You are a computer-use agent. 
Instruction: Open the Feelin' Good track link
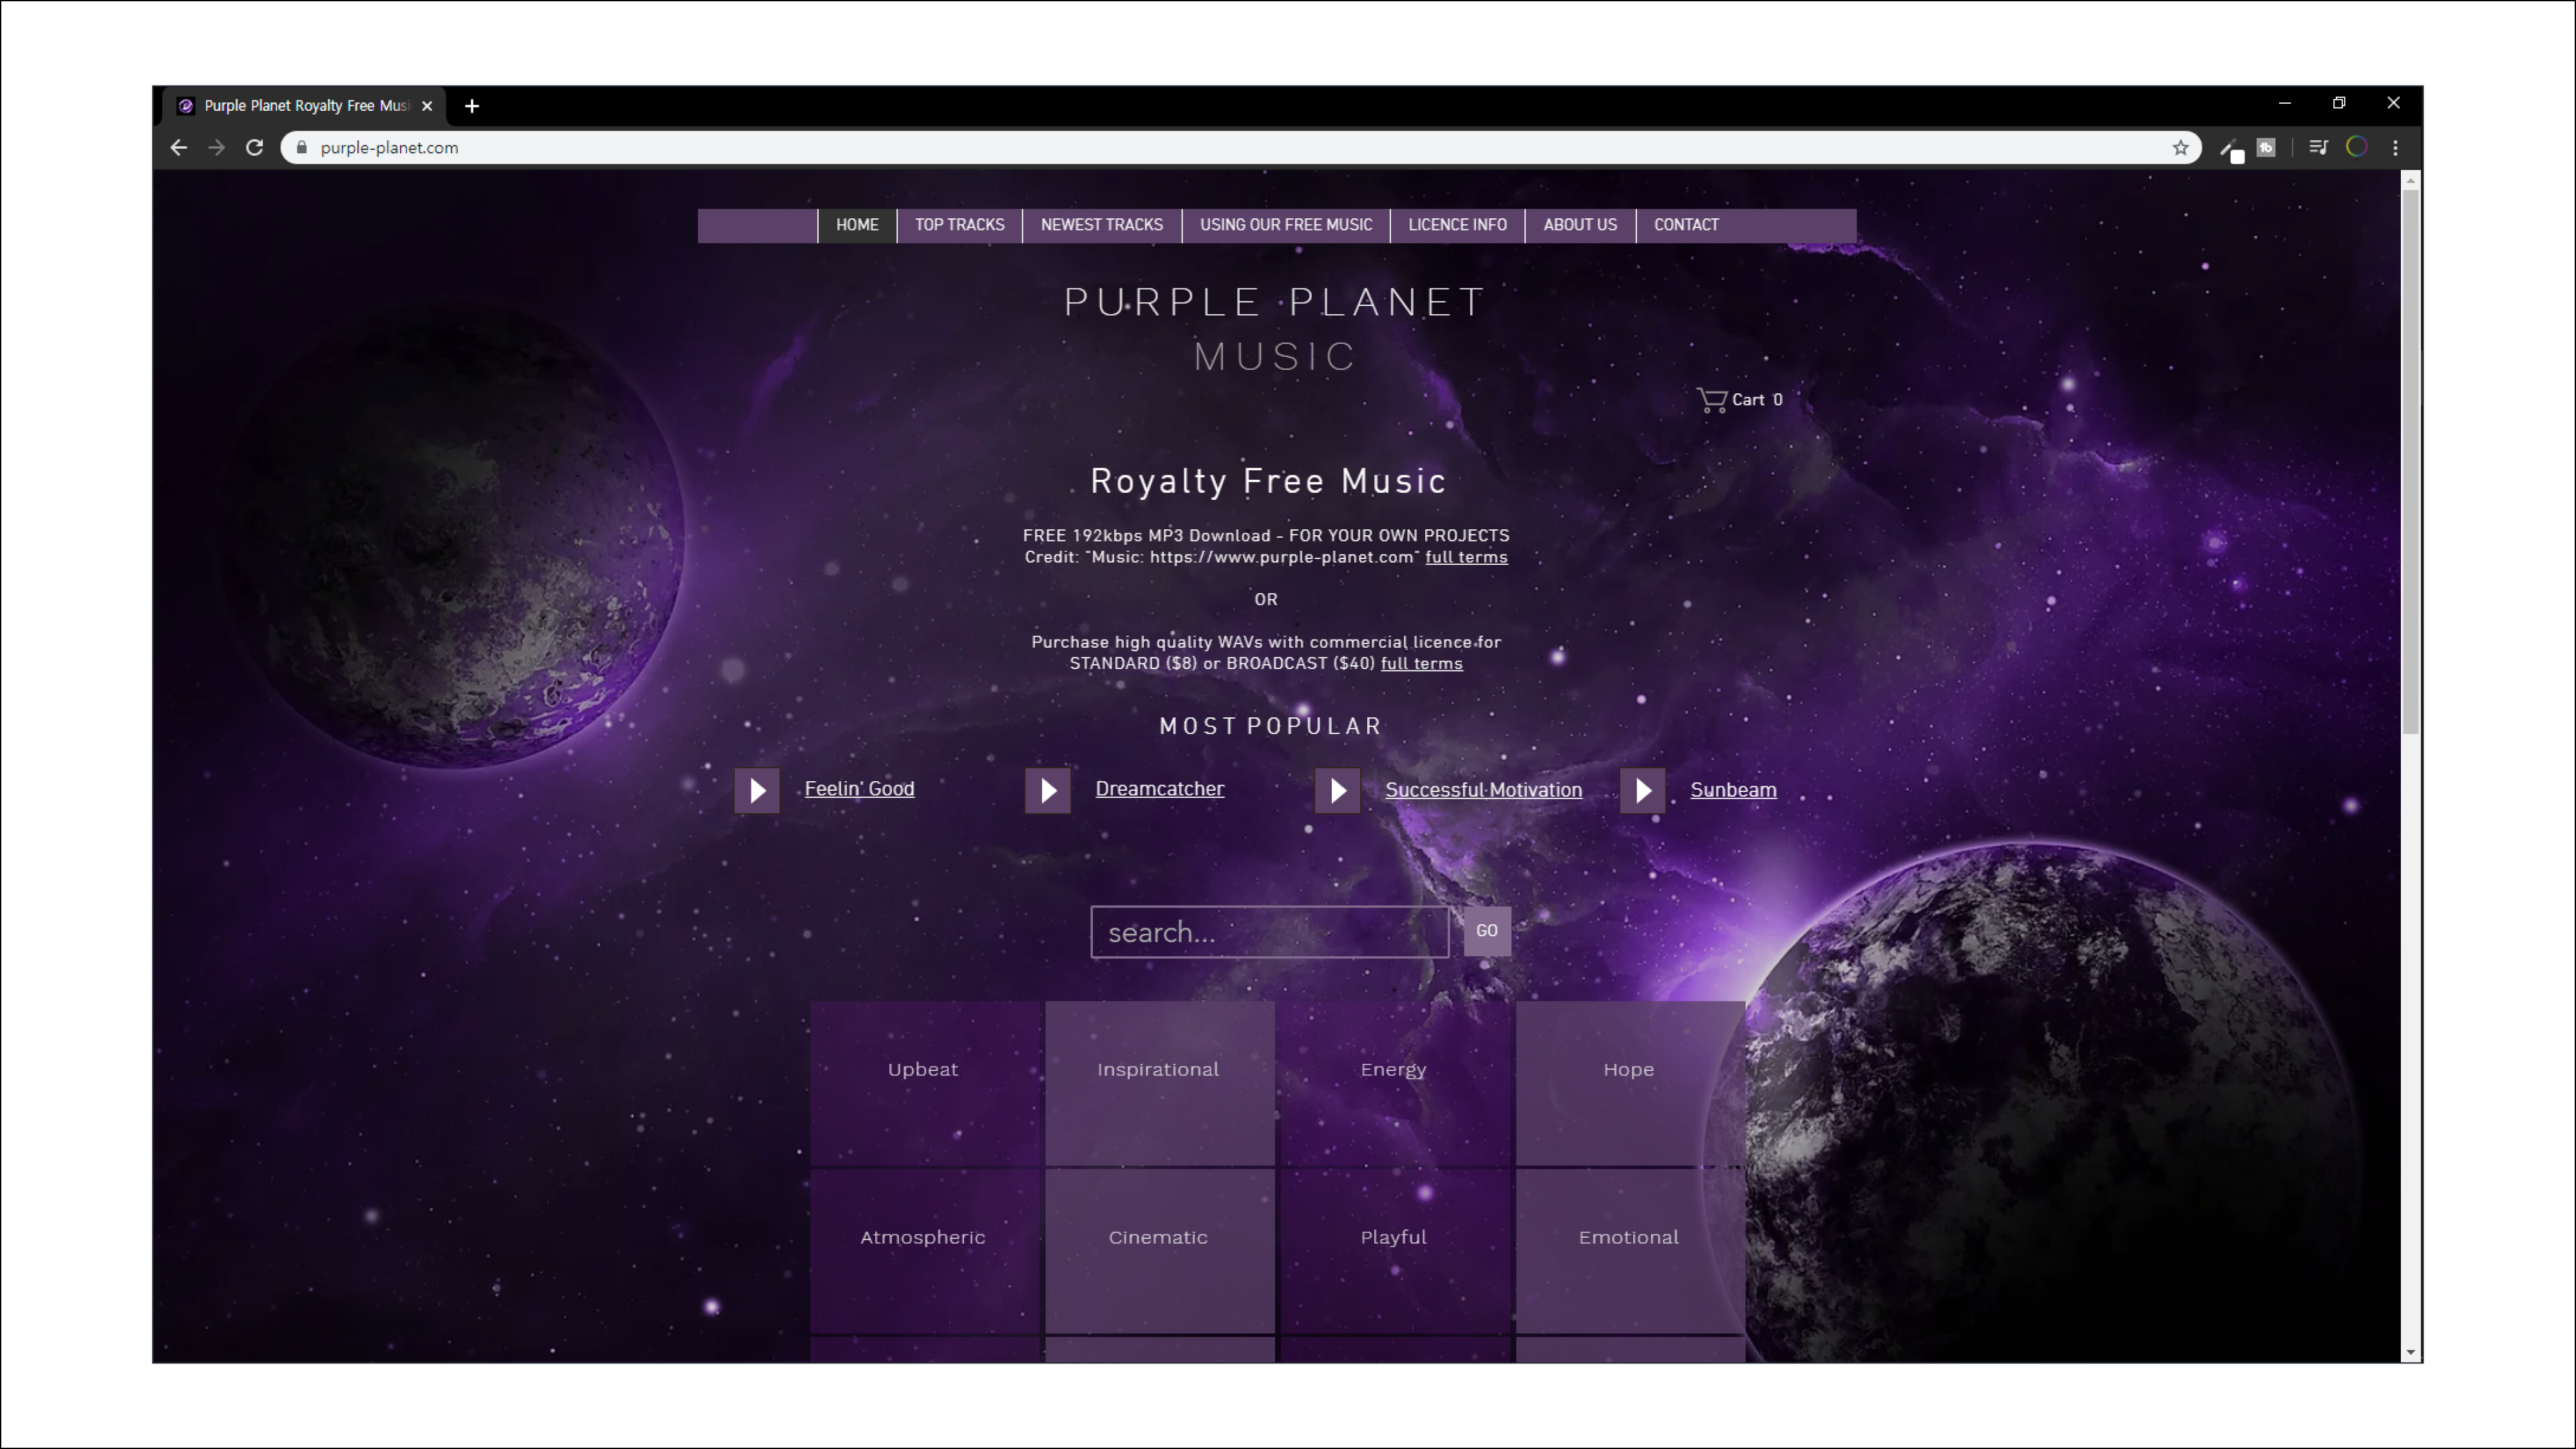coord(859,789)
